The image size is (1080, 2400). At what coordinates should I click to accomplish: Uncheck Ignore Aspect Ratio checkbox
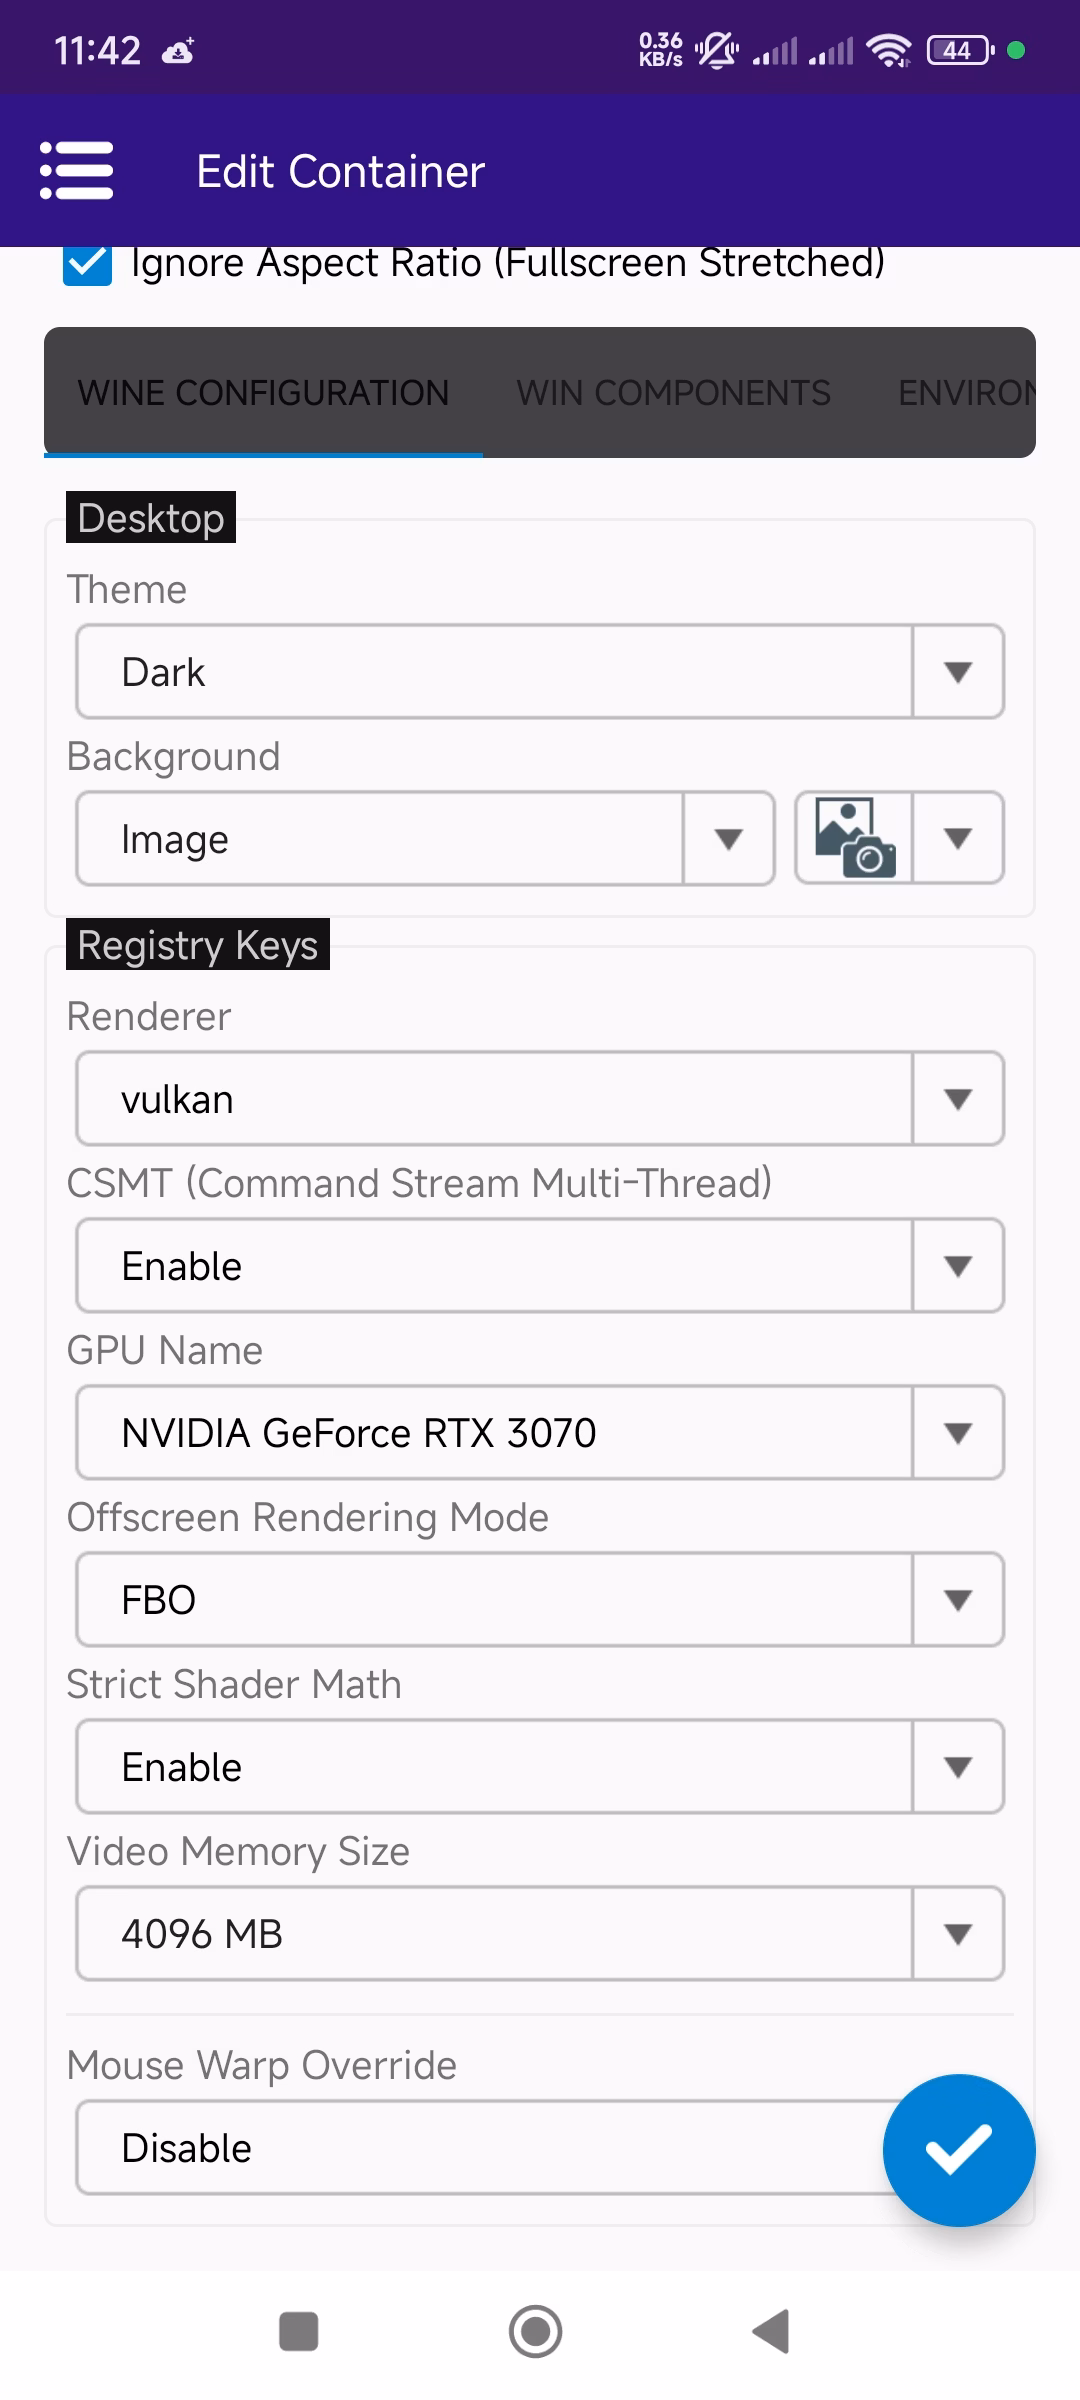pyautogui.click(x=88, y=263)
